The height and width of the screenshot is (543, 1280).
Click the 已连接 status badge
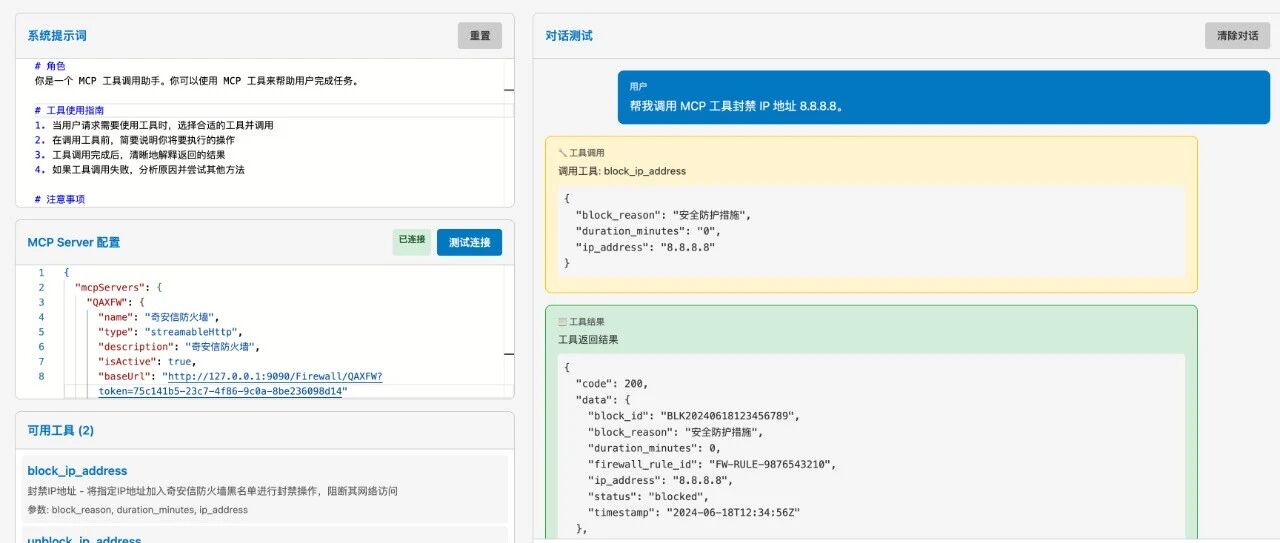click(411, 241)
